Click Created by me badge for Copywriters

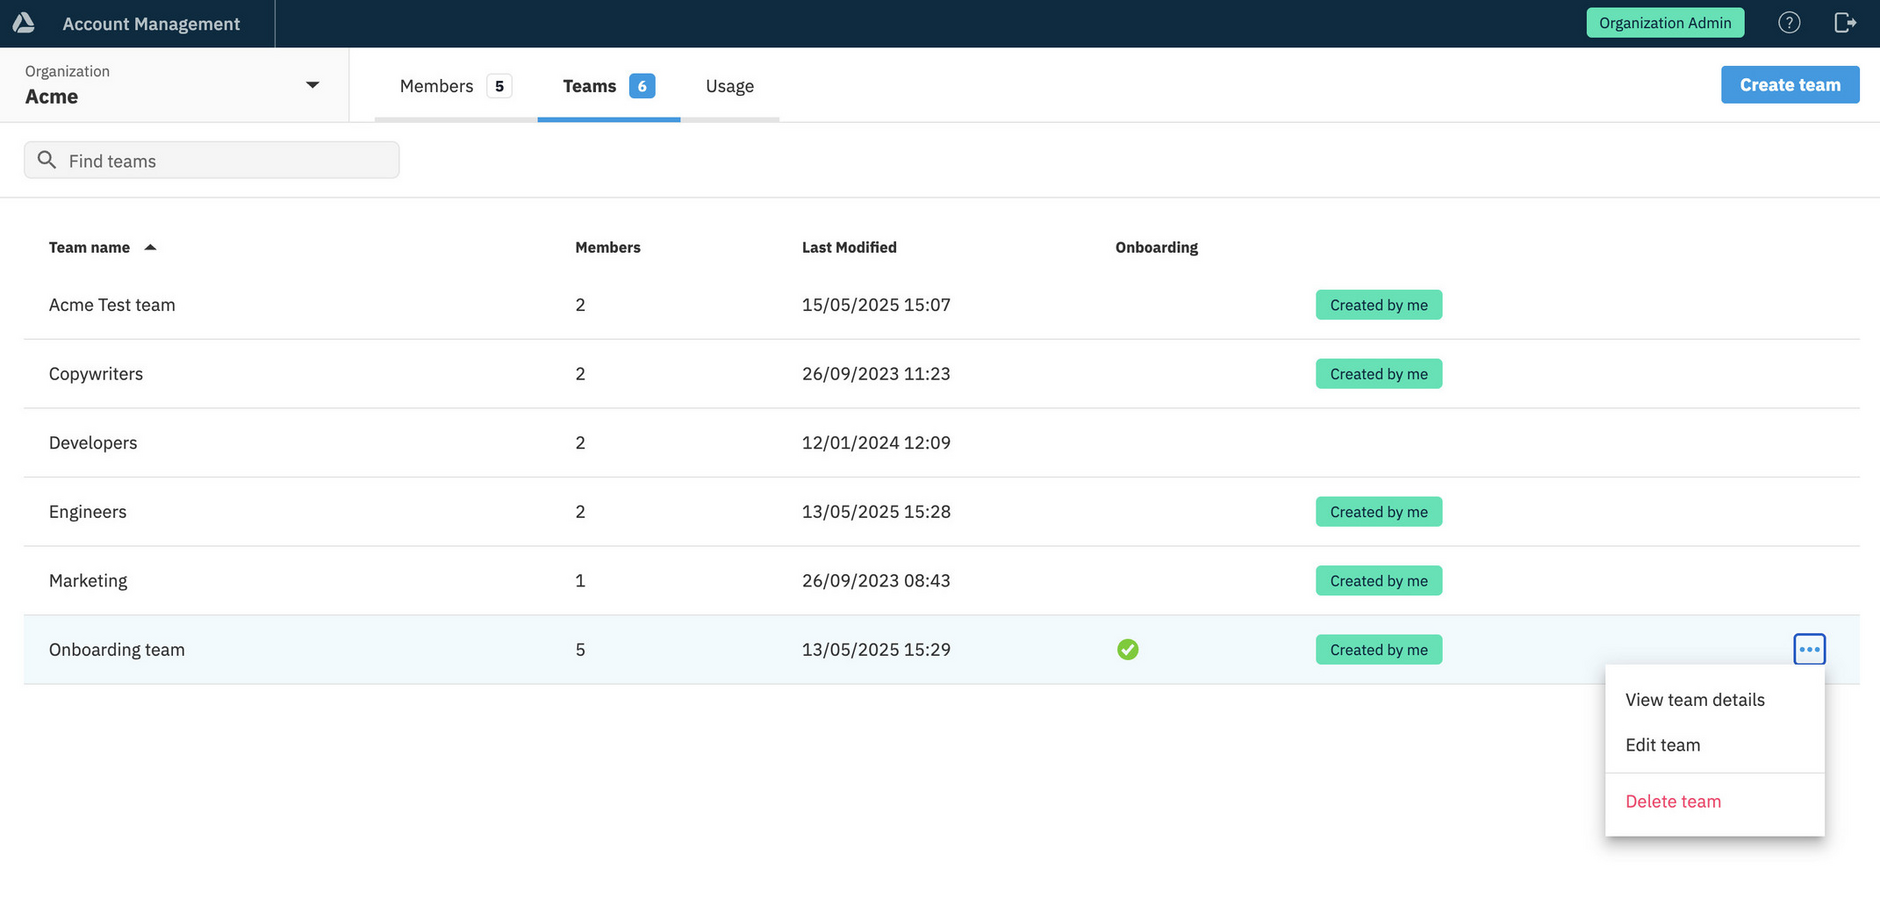[1379, 374]
